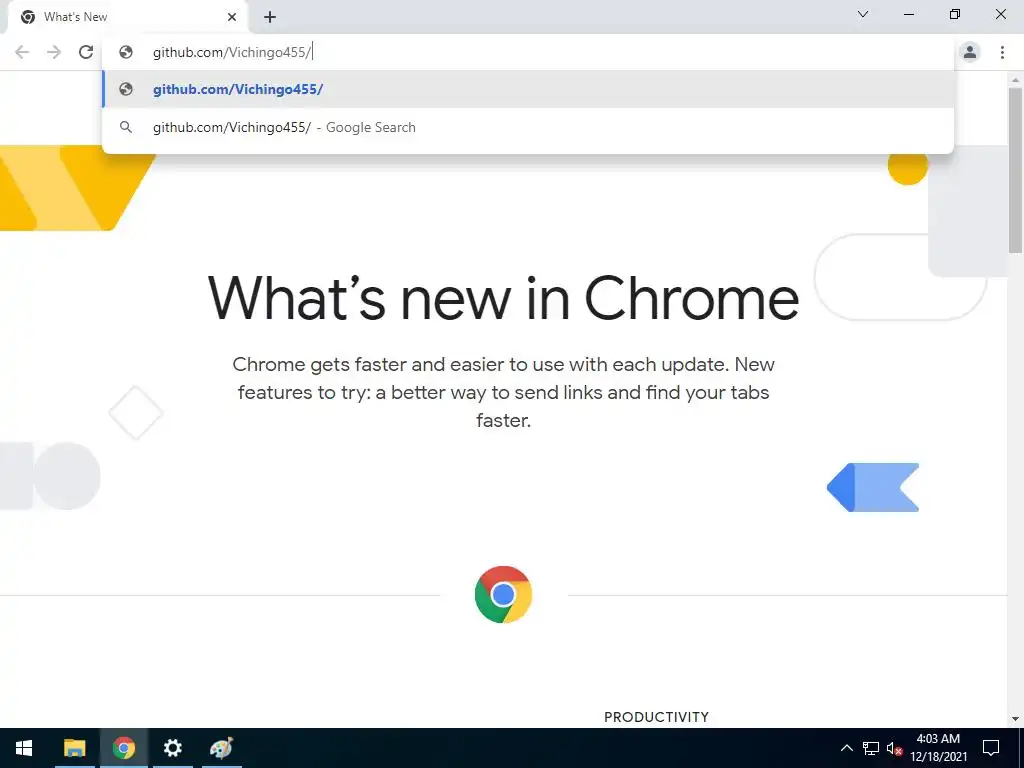
Task: Open the Windows Start menu
Action: coord(24,748)
